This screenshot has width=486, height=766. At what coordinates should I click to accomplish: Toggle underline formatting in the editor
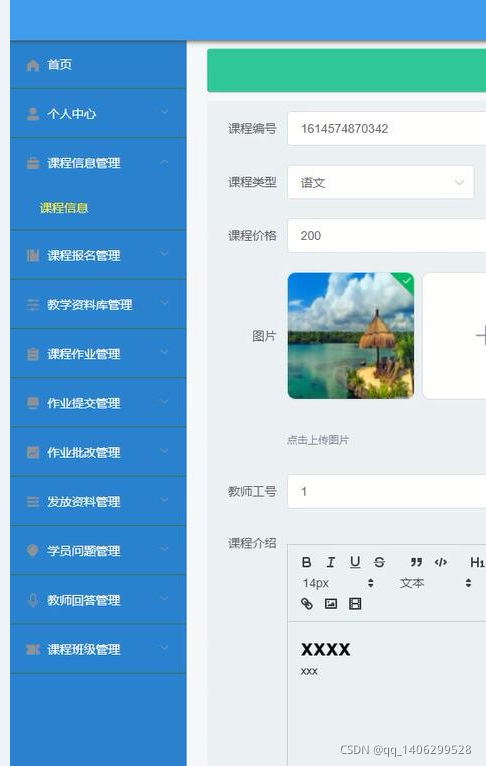pyautogui.click(x=355, y=562)
